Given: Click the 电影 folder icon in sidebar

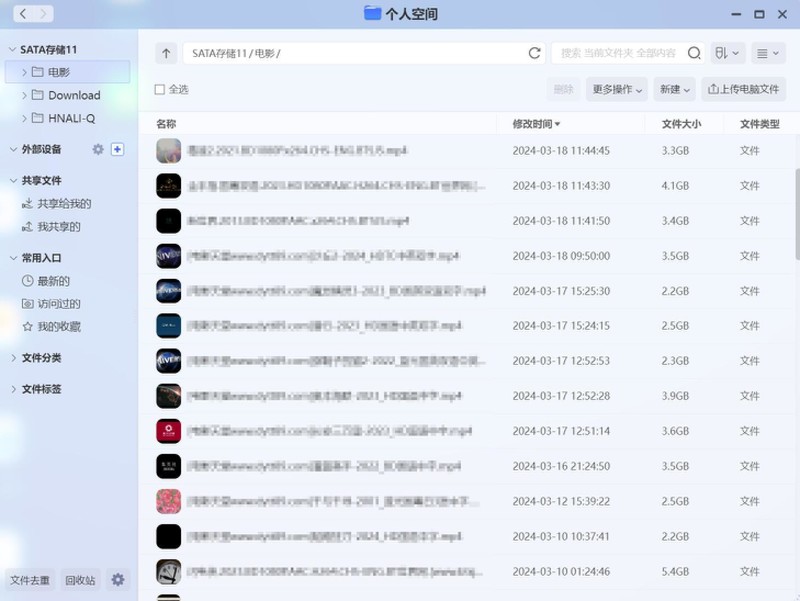Looking at the screenshot, I should click(37, 72).
